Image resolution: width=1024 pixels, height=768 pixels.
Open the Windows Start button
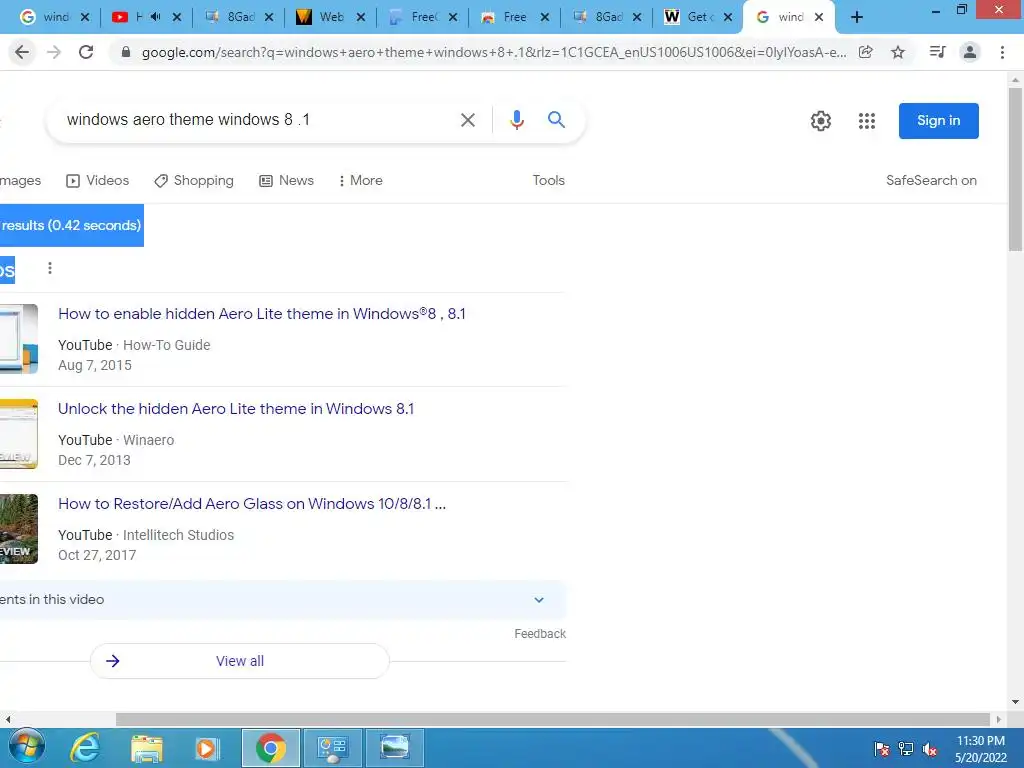coord(27,748)
